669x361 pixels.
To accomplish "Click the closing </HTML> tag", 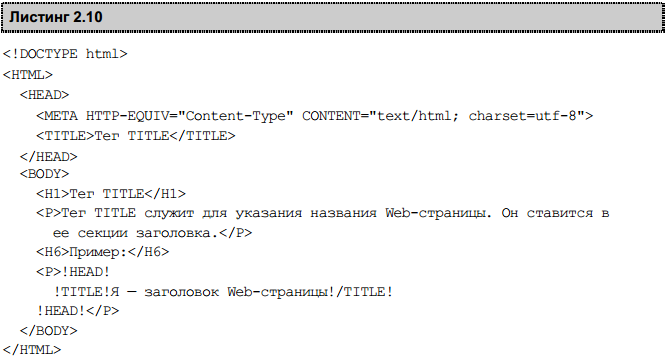I will (32, 350).
